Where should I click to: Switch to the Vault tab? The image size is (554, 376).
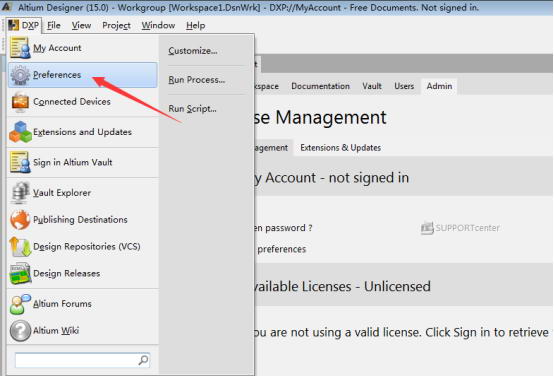click(x=372, y=86)
